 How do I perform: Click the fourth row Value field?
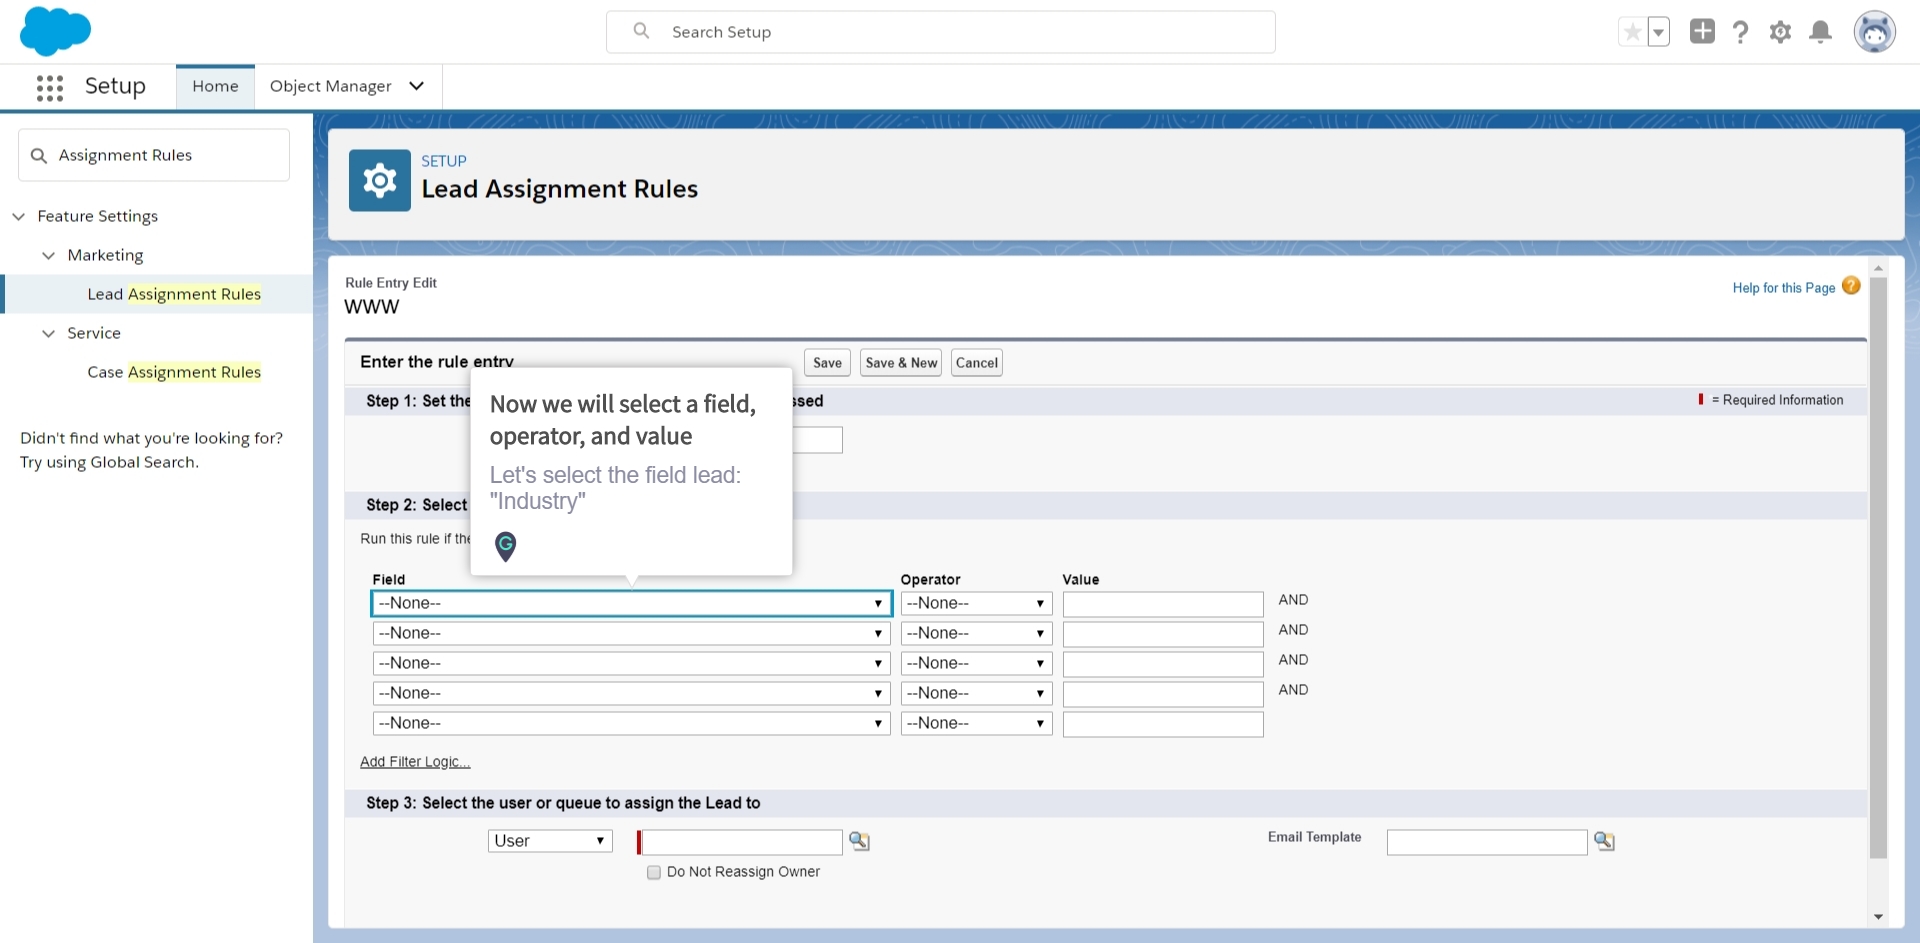[1163, 694]
